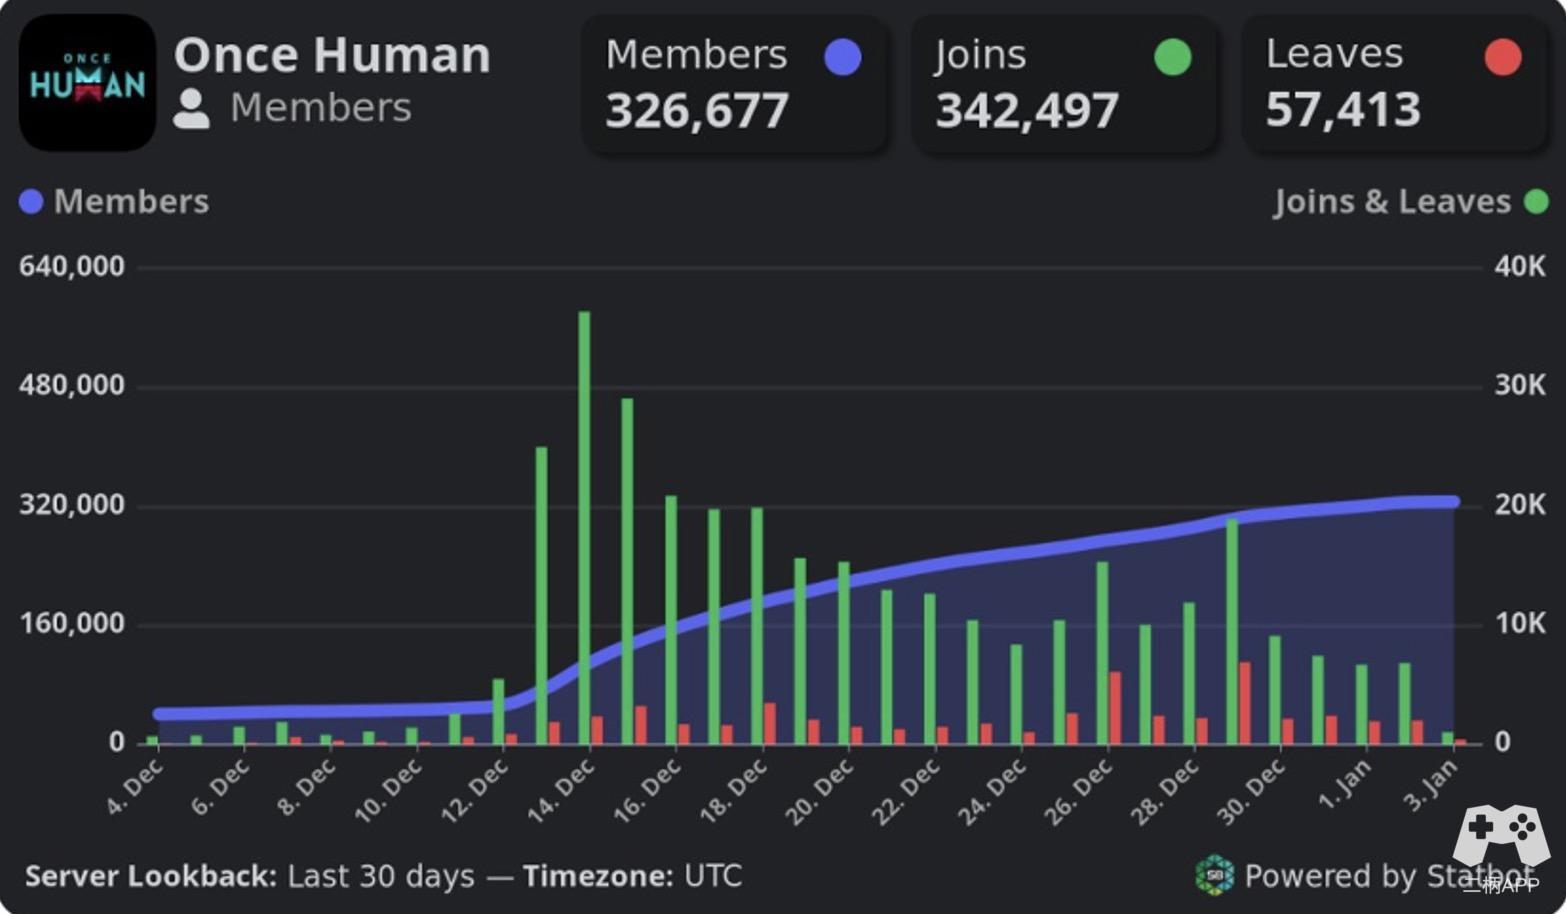Click the 14. Dec date axis label

click(x=562, y=791)
